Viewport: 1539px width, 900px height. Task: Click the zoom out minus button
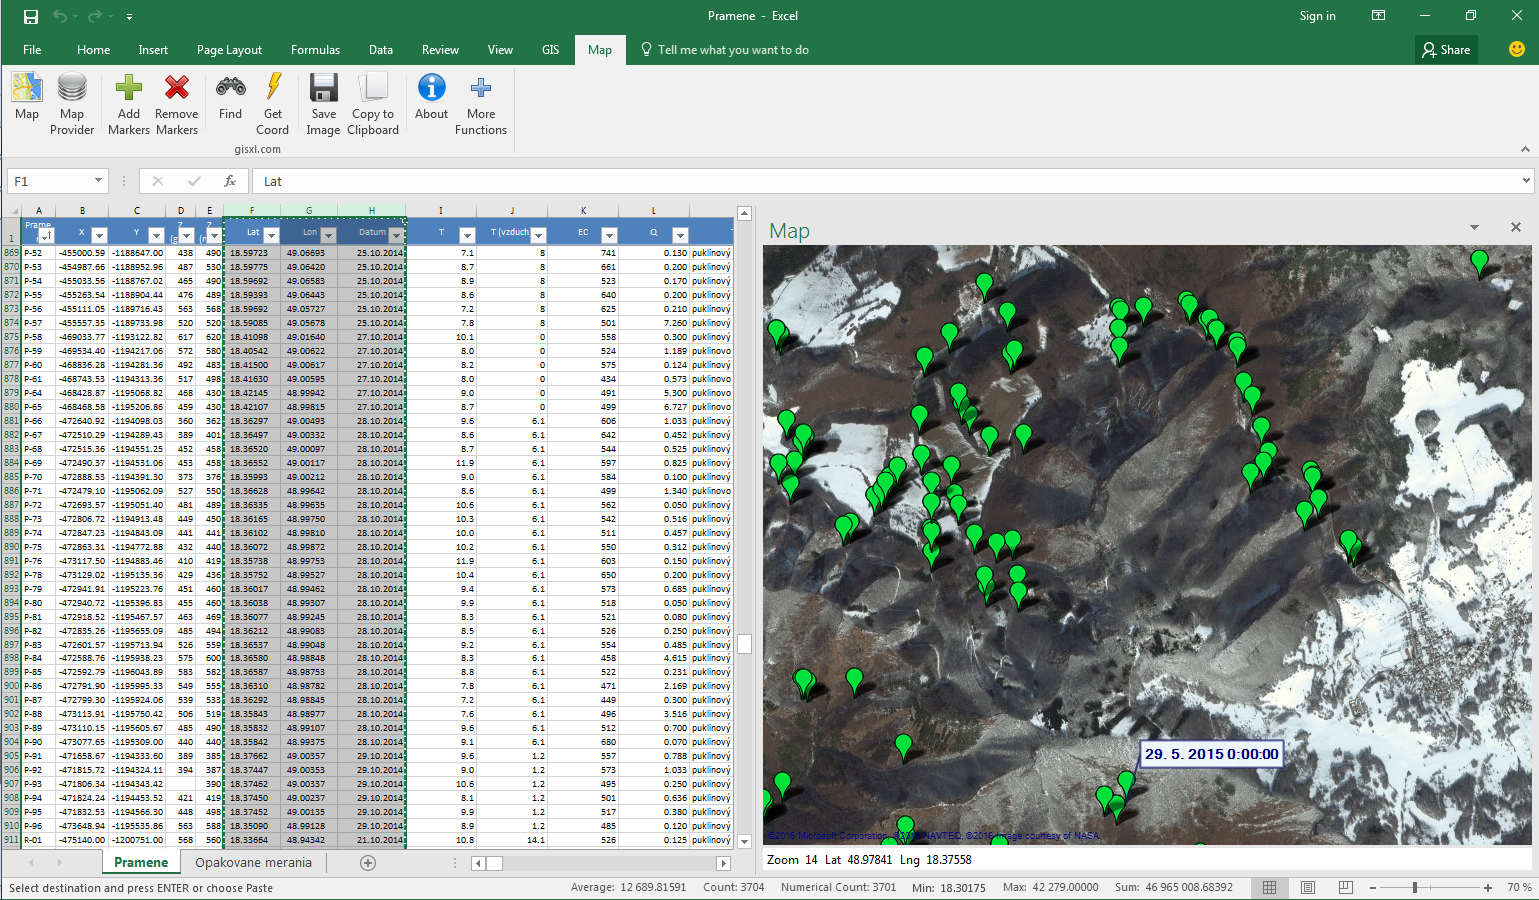pos(1373,887)
